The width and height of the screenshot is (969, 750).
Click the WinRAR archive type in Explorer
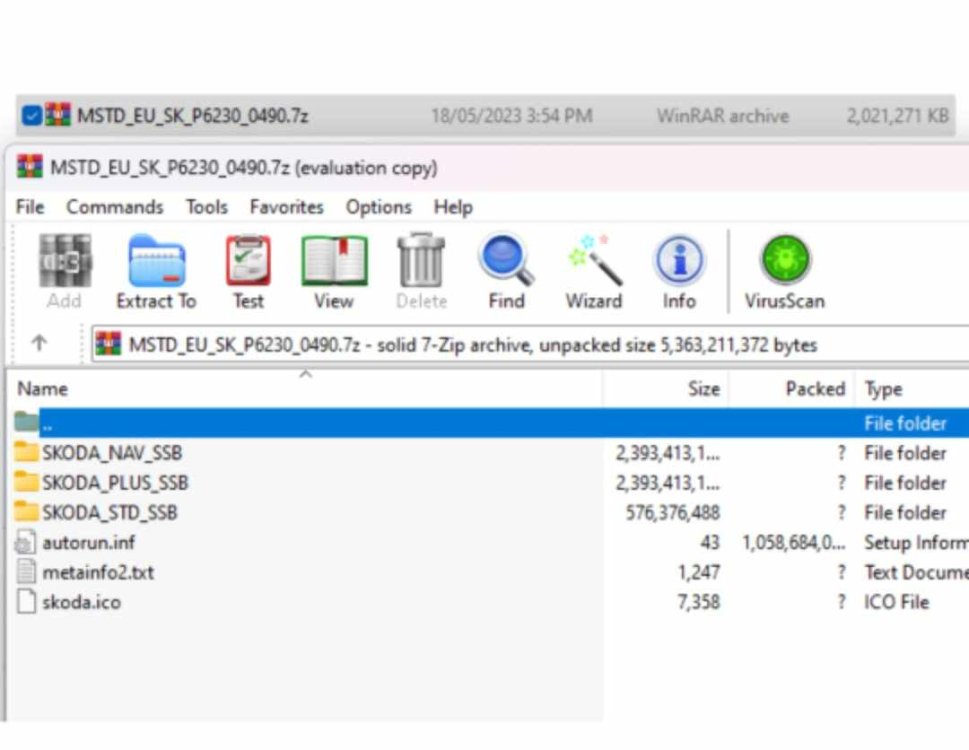[722, 116]
